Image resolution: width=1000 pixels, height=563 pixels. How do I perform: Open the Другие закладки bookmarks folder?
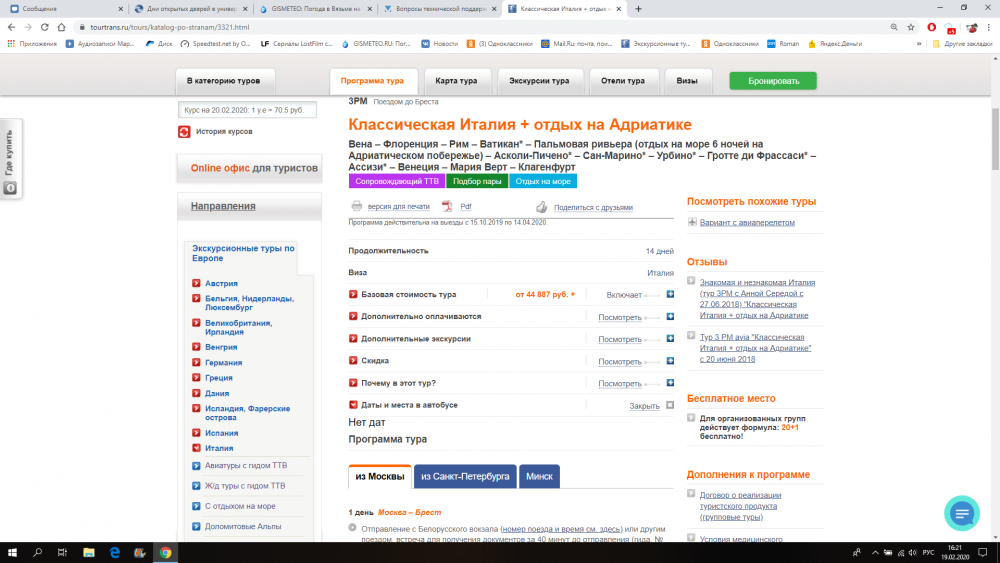tap(962, 44)
